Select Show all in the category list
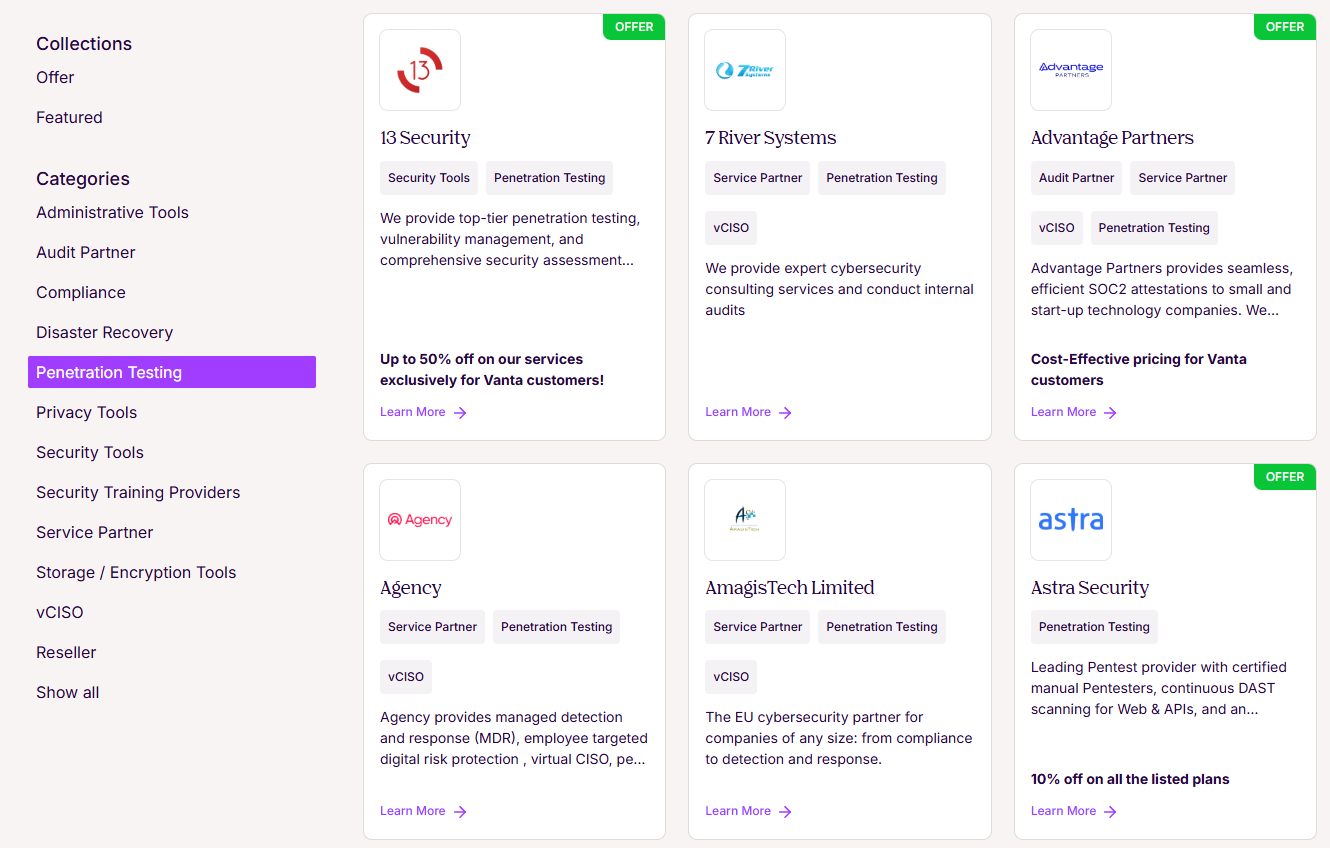This screenshot has height=848, width=1330. (x=67, y=692)
